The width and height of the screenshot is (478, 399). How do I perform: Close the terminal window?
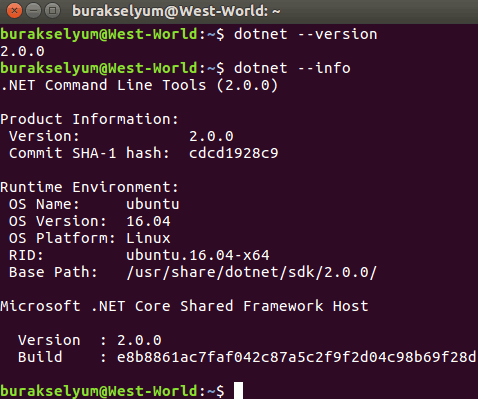coord(14,11)
